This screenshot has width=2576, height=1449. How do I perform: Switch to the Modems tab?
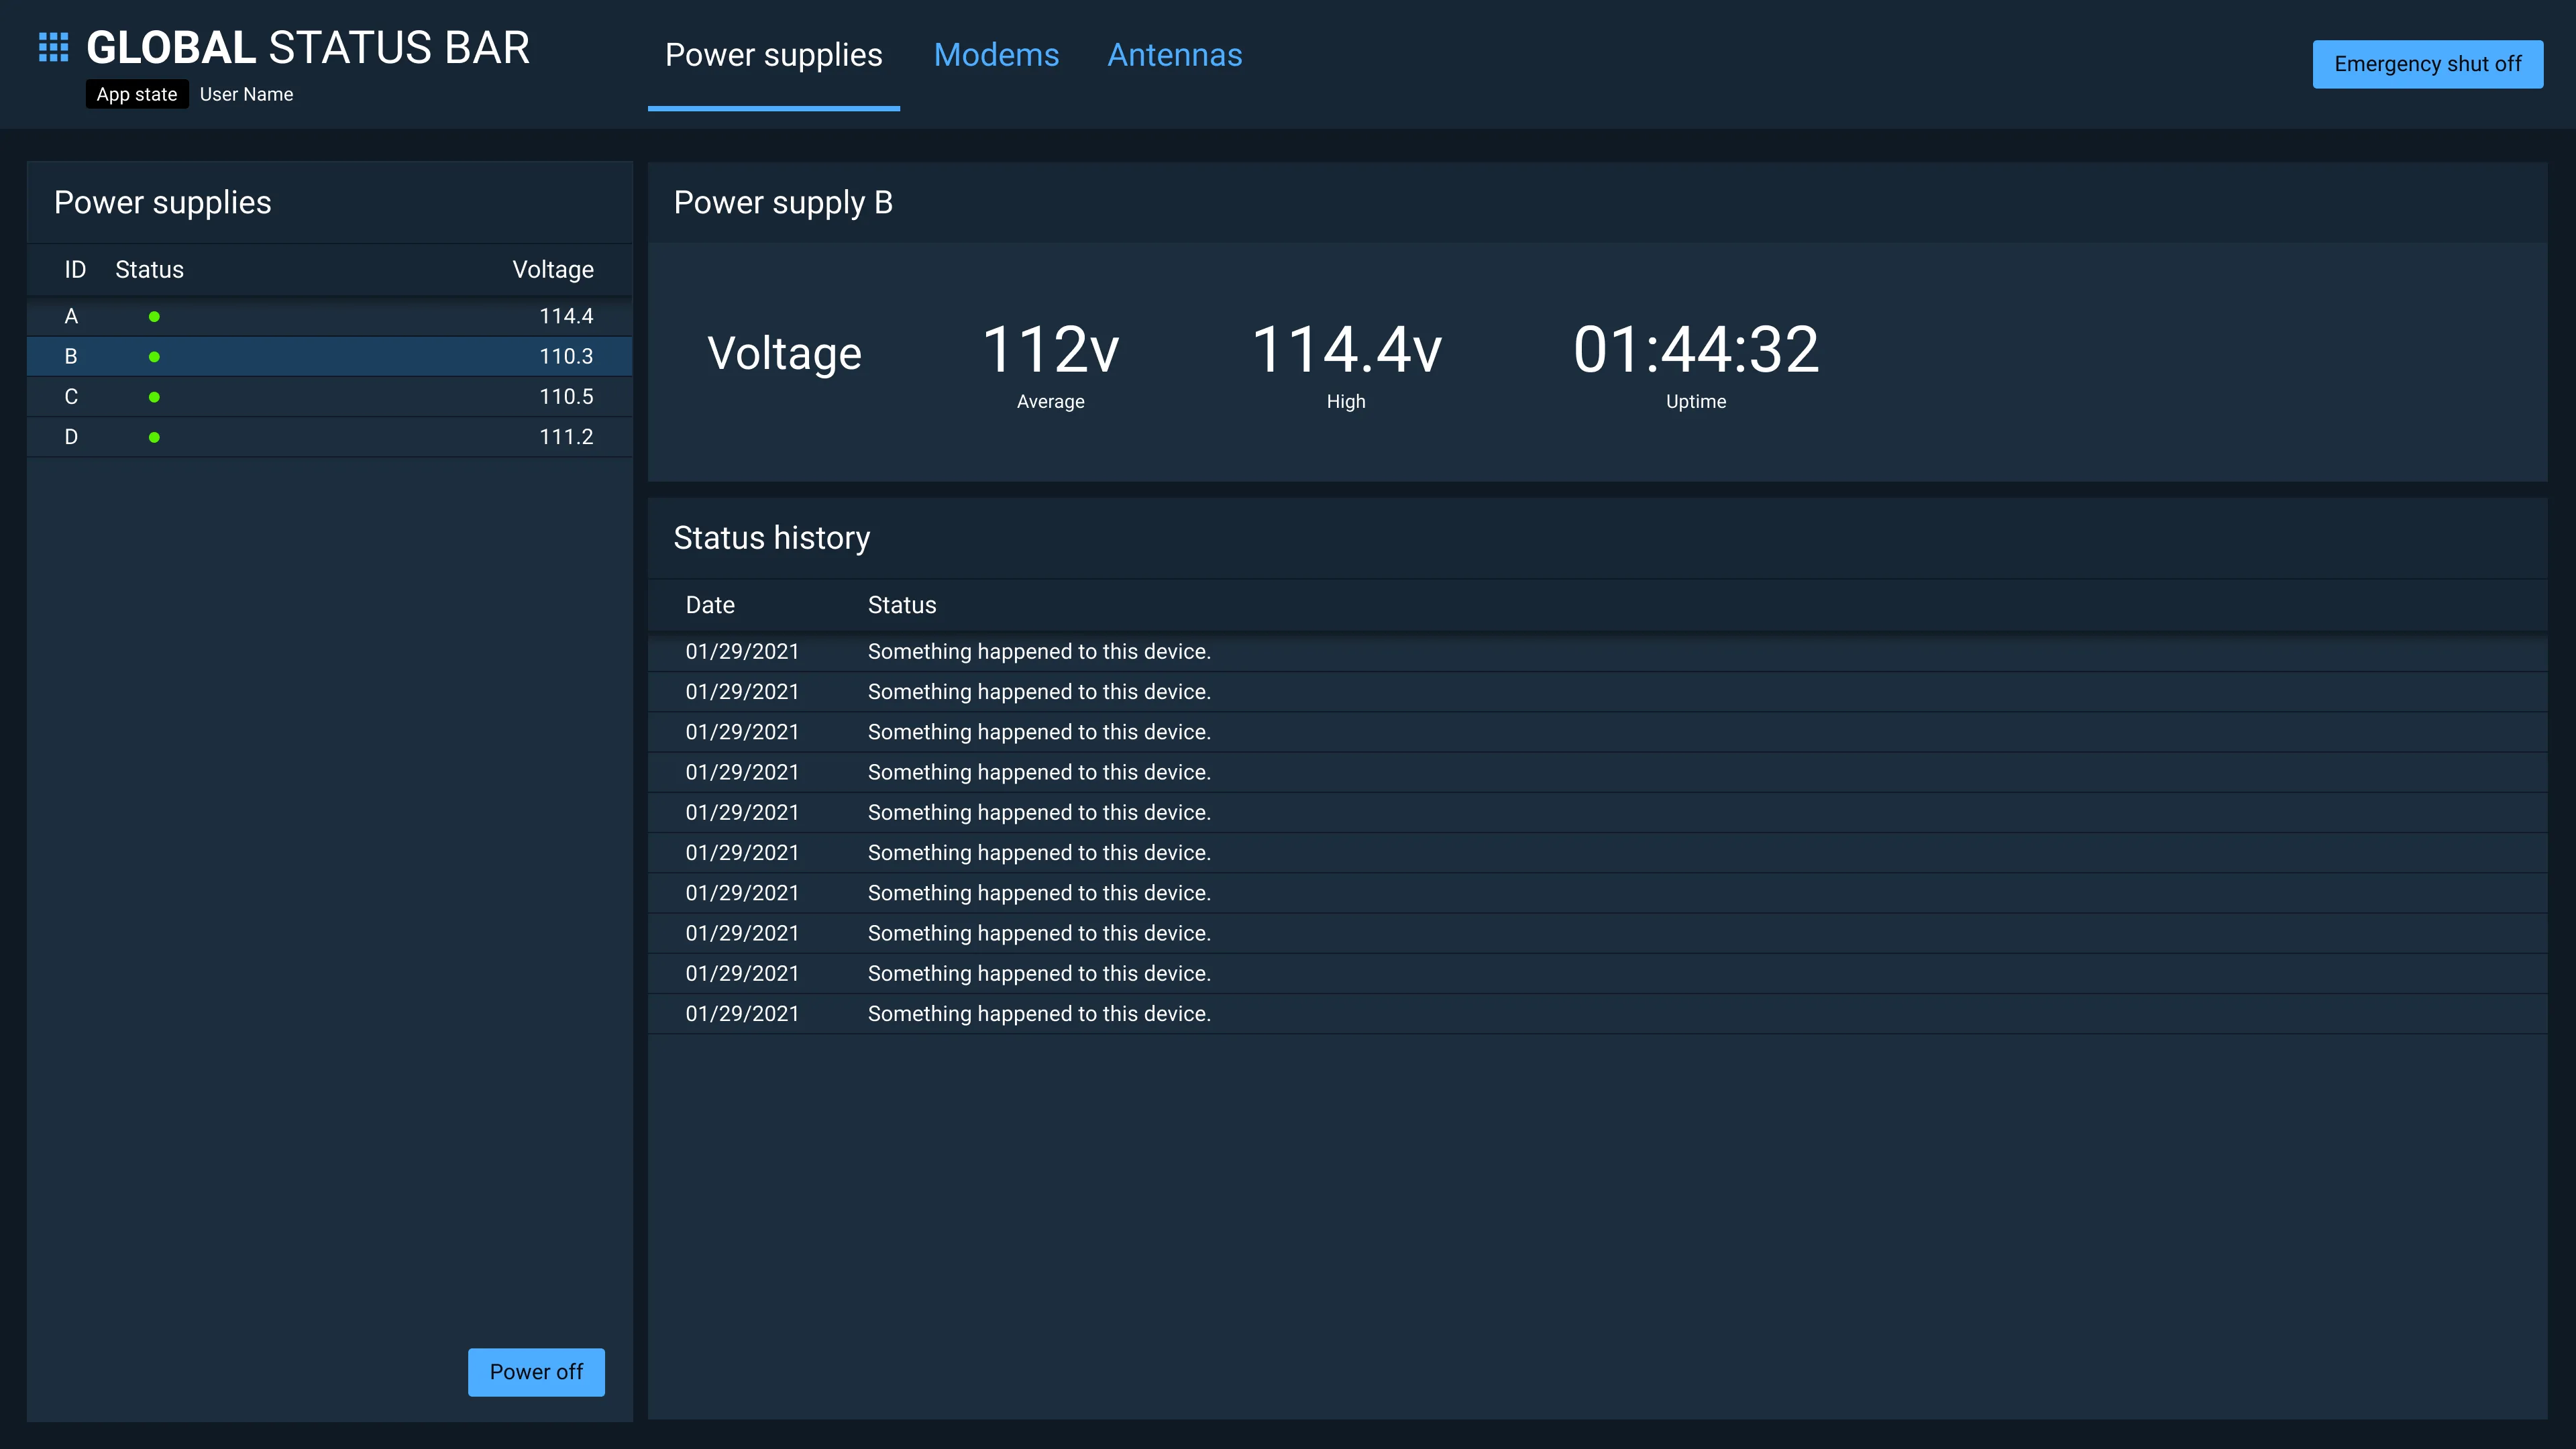(x=997, y=55)
